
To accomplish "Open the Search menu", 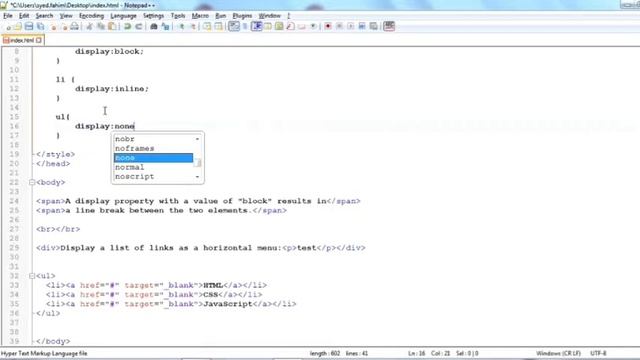I will tap(44, 16).
